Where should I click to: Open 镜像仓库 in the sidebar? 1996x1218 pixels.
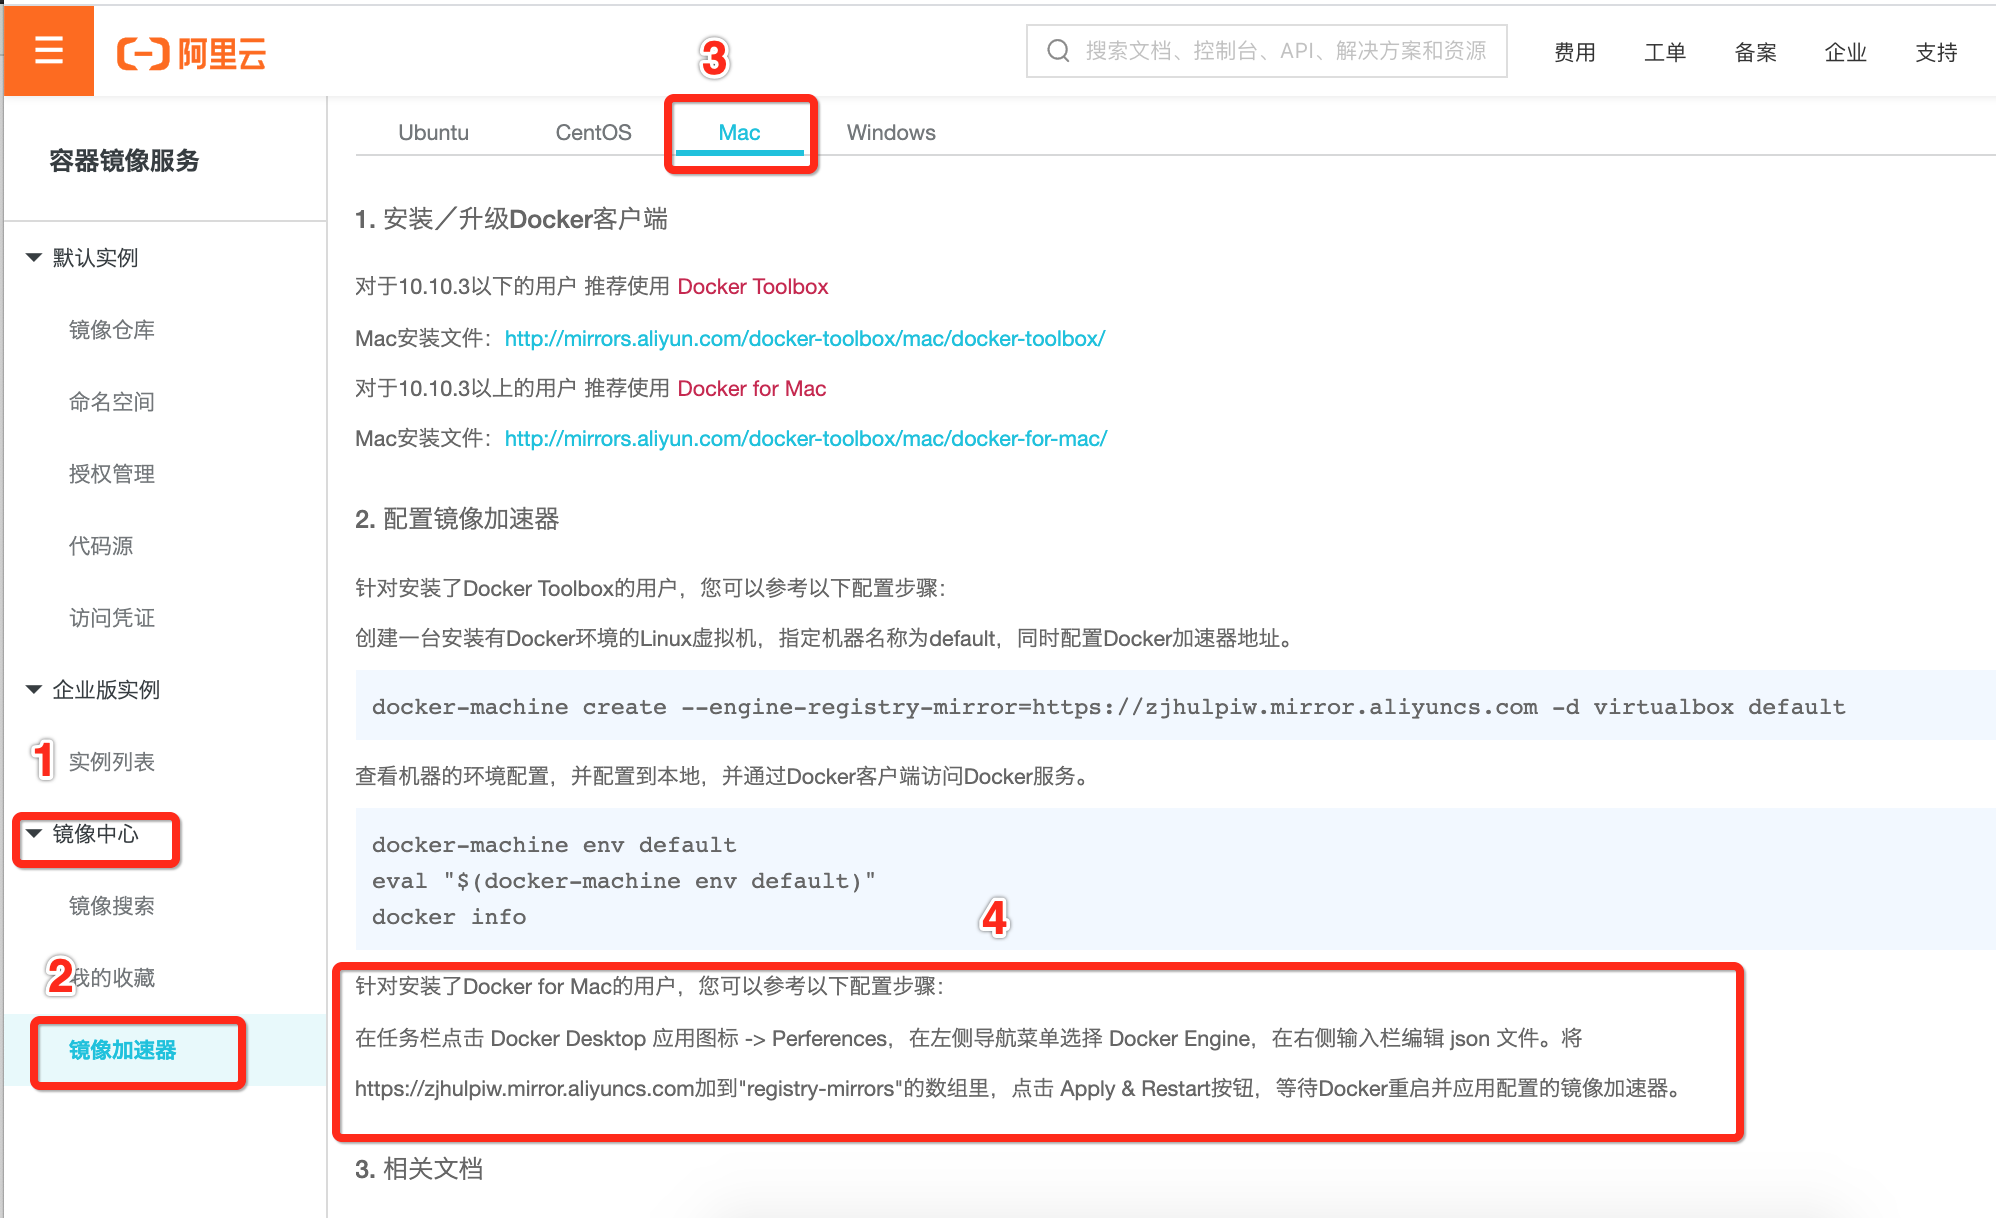point(111,330)
